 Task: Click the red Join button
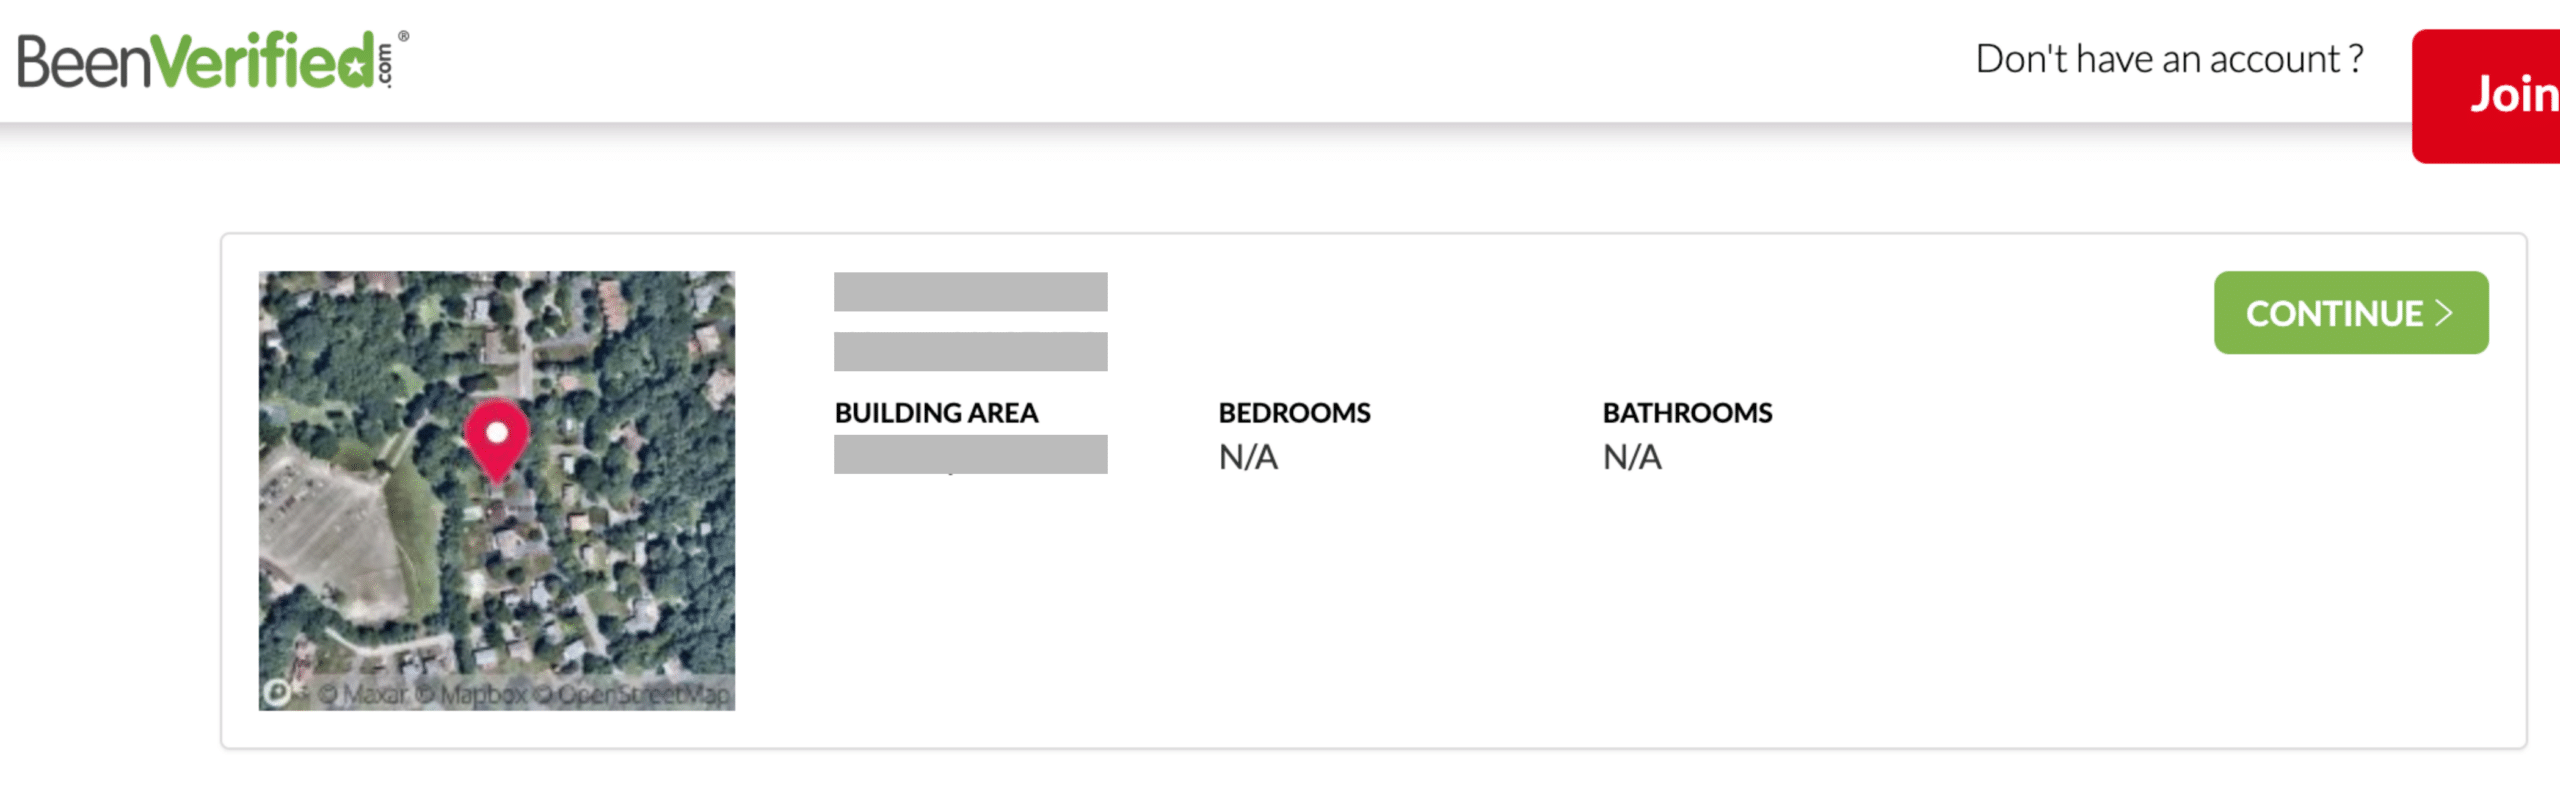[2487, 96]
